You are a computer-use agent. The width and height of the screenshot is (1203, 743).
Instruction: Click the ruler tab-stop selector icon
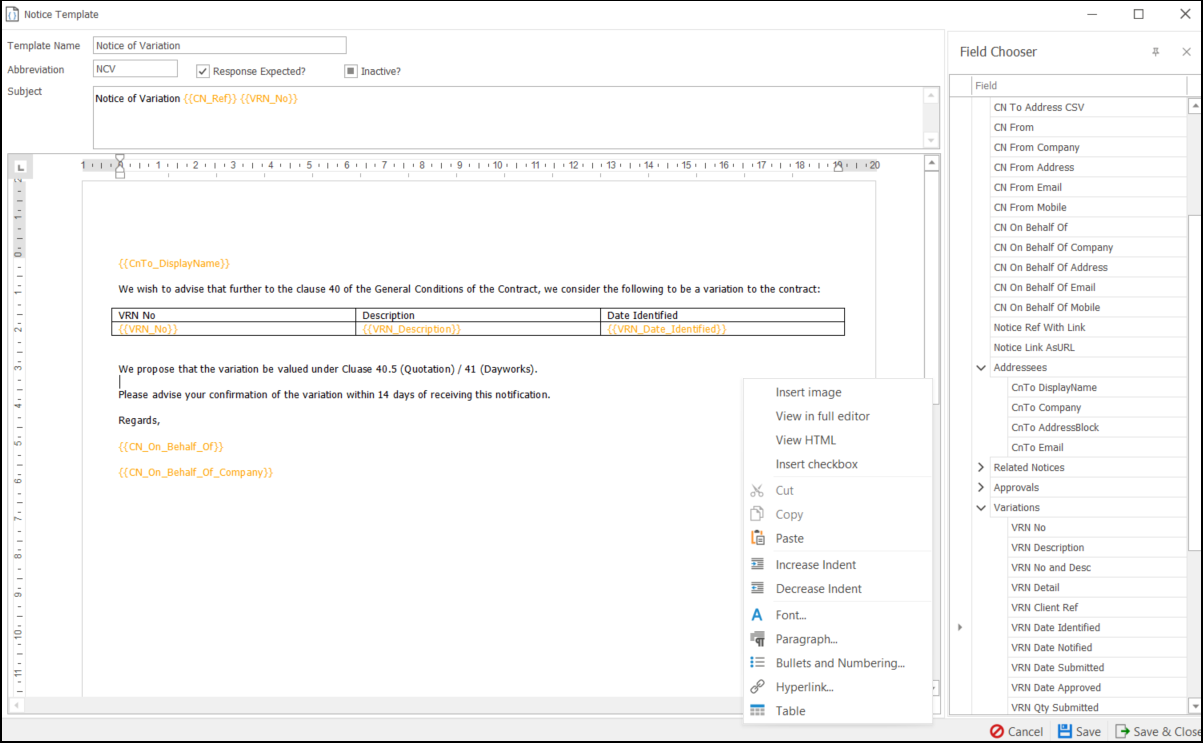pos(21,166)
